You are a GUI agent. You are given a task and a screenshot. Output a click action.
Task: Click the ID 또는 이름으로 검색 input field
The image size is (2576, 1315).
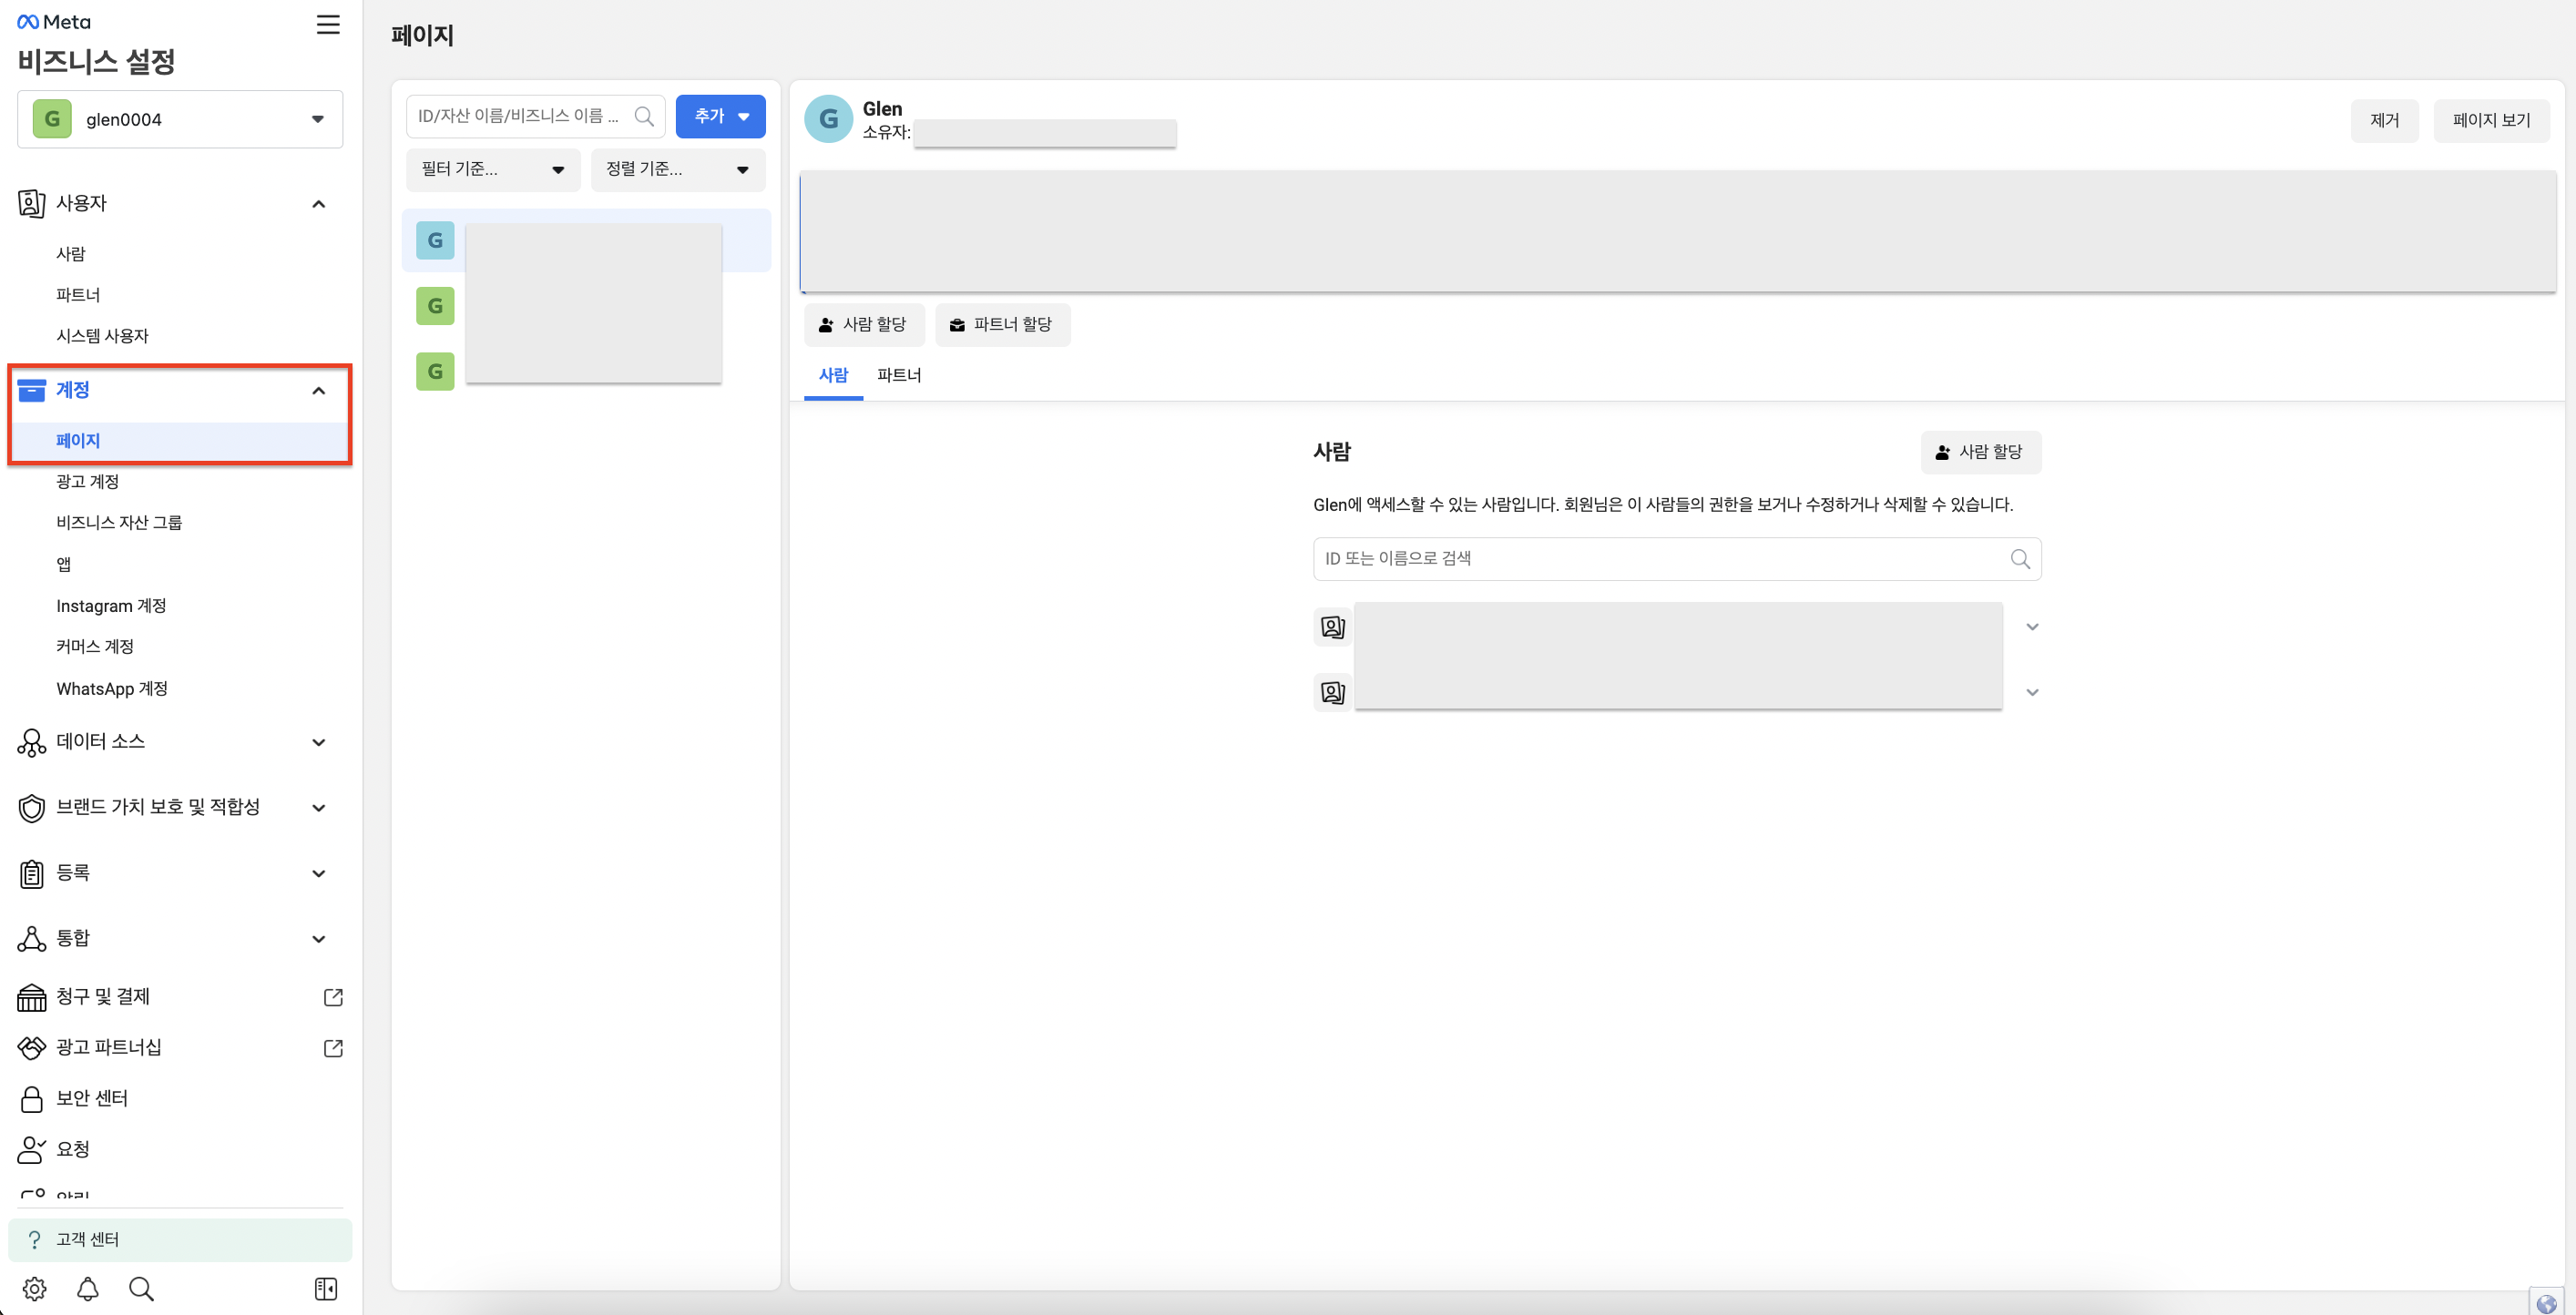pyautogui.click(x=1660, y=559)
